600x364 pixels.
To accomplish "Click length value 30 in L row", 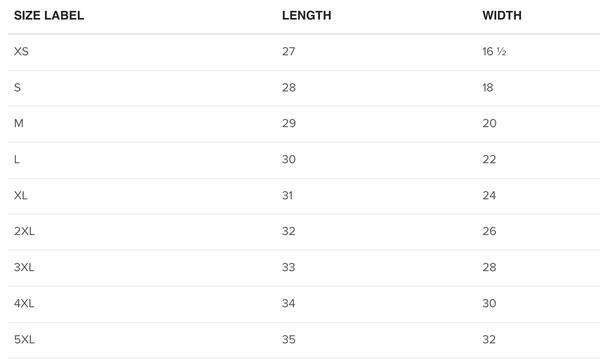I will click(x=289, y=159).
